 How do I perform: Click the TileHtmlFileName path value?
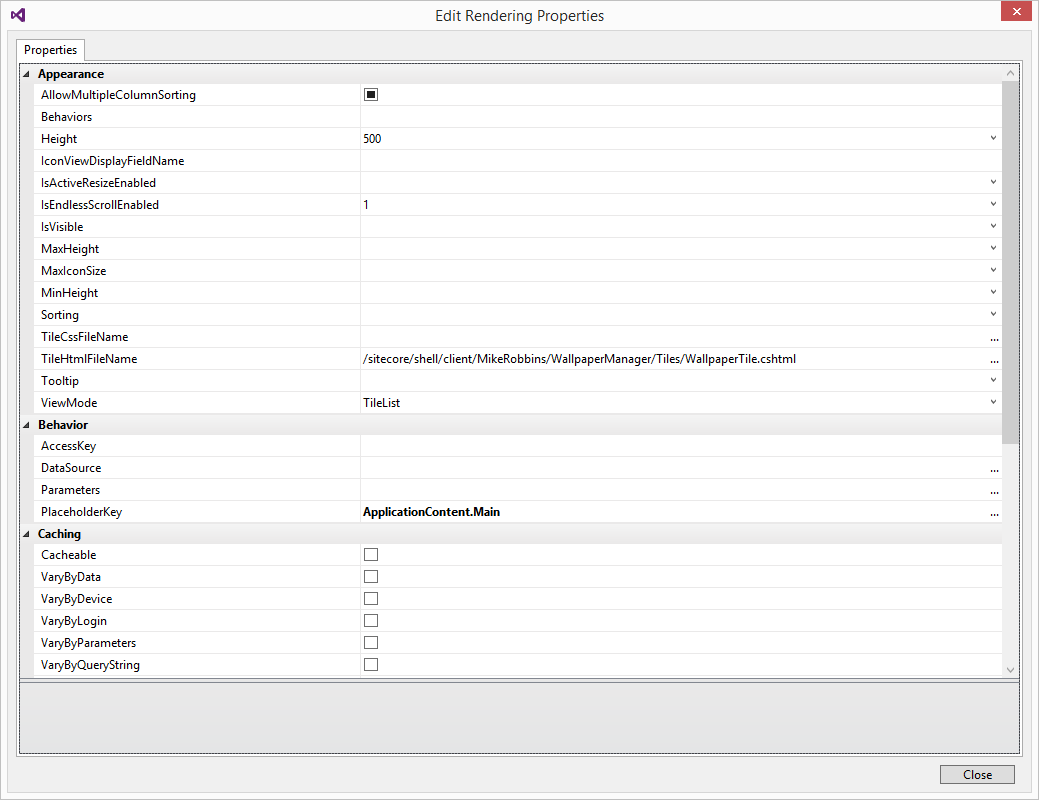coord(579,359)
